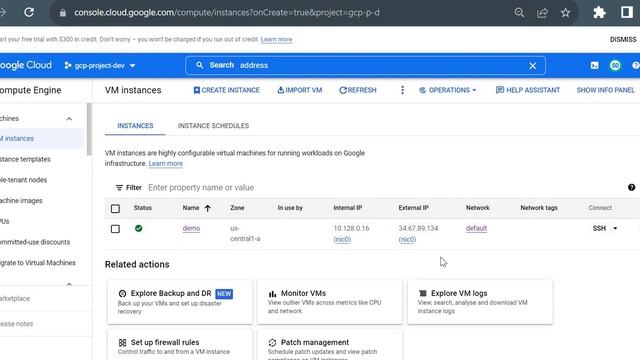Click Create Instance button

tap(227, 90)
